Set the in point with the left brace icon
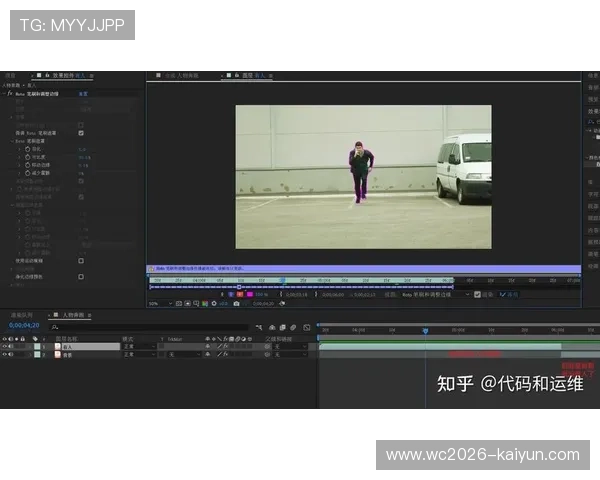The width and height of the screenshot is (600, 480). 281,294
